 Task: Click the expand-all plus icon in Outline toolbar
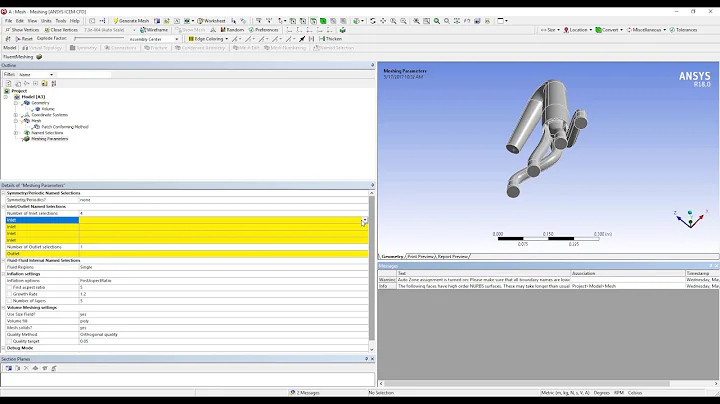pos(35,84)
